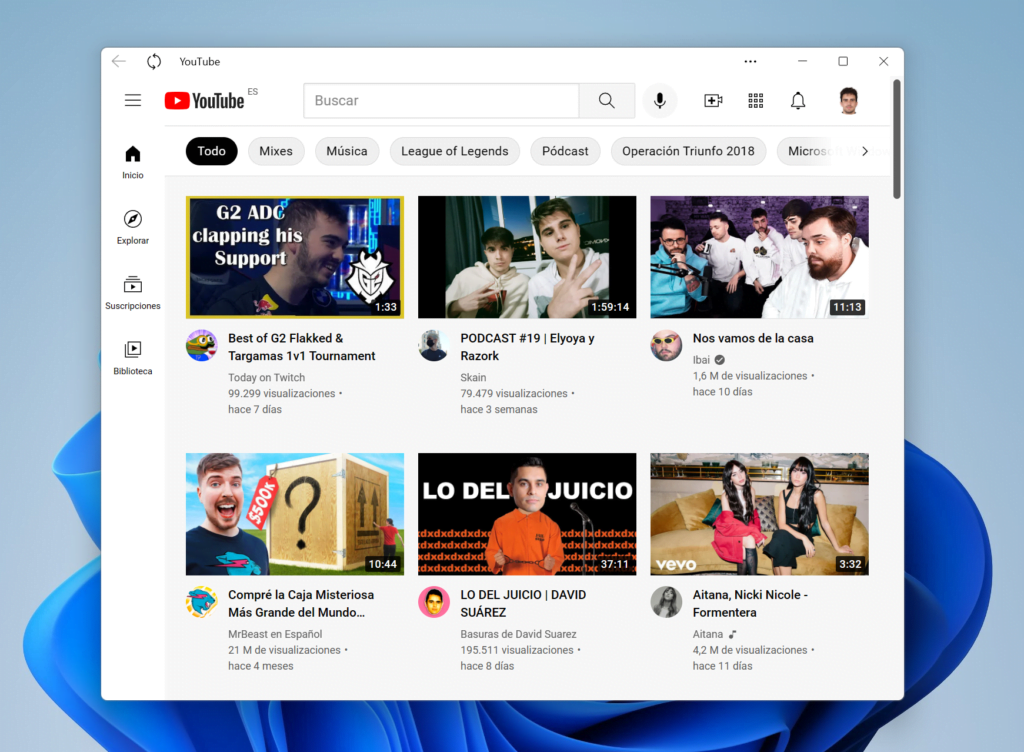Open the create video camera icon
This screenshot has height=752, width=1024.
coord(713,100)
